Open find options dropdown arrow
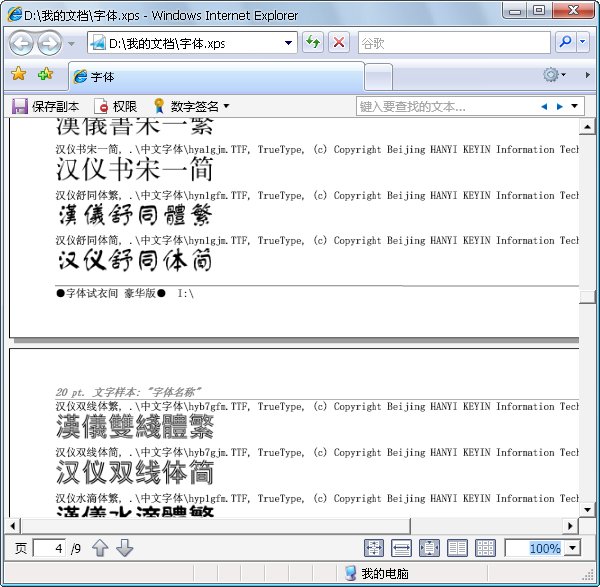 pyautogui.click(x=574, y=106)
